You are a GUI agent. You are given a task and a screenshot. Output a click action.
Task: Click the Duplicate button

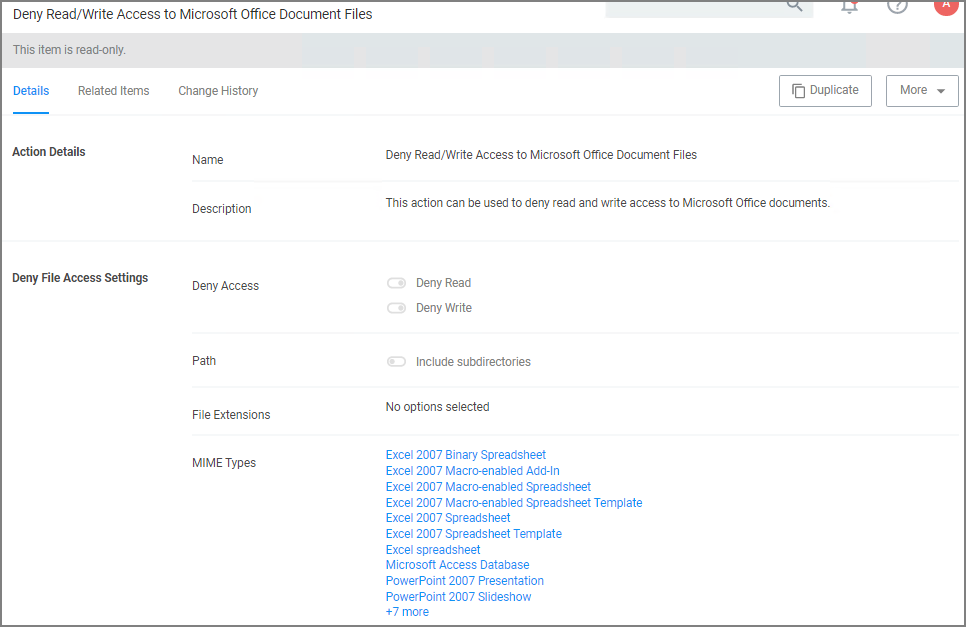point(825,90)
